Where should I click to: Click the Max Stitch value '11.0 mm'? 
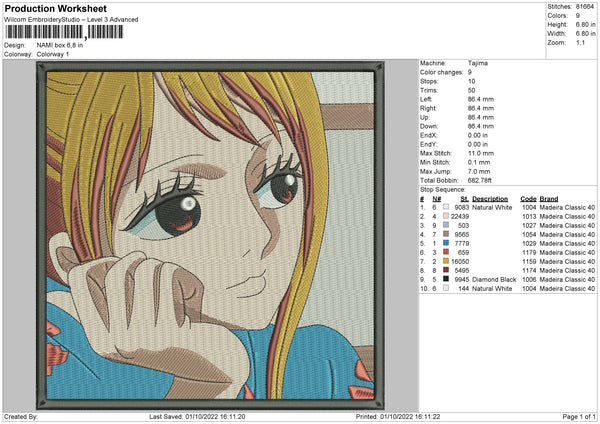pyautogui.click(x=481, y=153)
